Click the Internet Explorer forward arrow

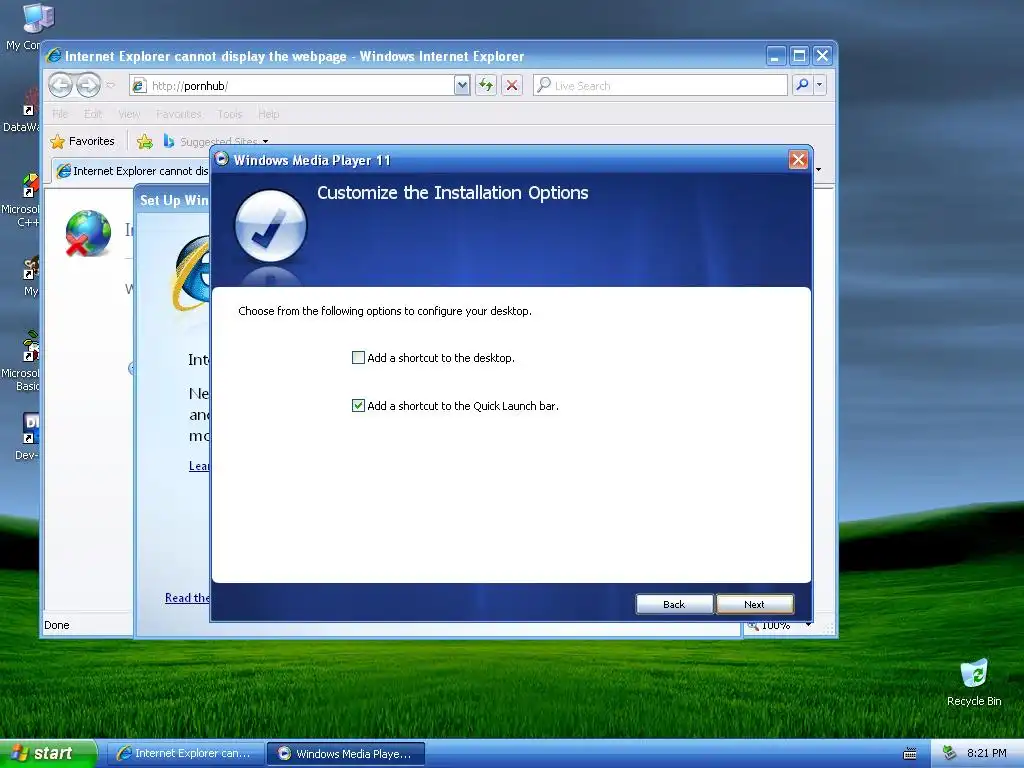point(88,85)
